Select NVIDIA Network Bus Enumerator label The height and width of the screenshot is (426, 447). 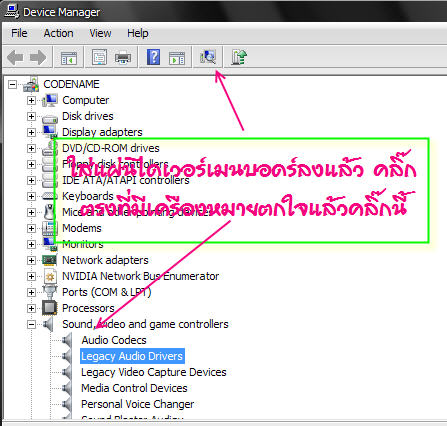(141, 276)
